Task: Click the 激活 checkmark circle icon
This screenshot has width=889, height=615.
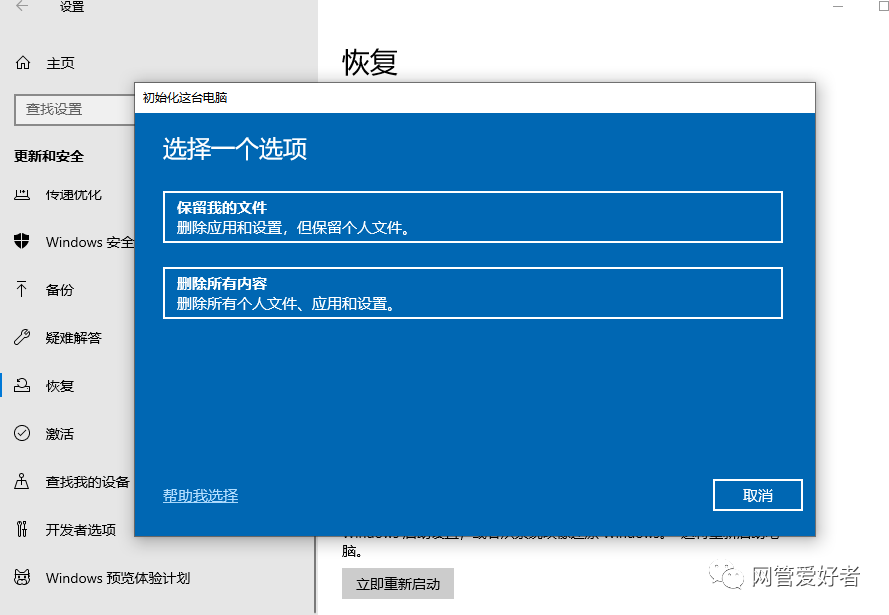Action: point(22,433)
